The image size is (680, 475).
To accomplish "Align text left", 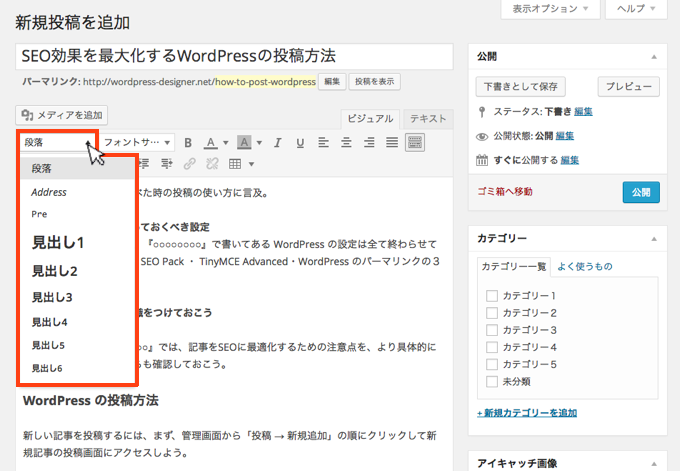I will [323, 142].
